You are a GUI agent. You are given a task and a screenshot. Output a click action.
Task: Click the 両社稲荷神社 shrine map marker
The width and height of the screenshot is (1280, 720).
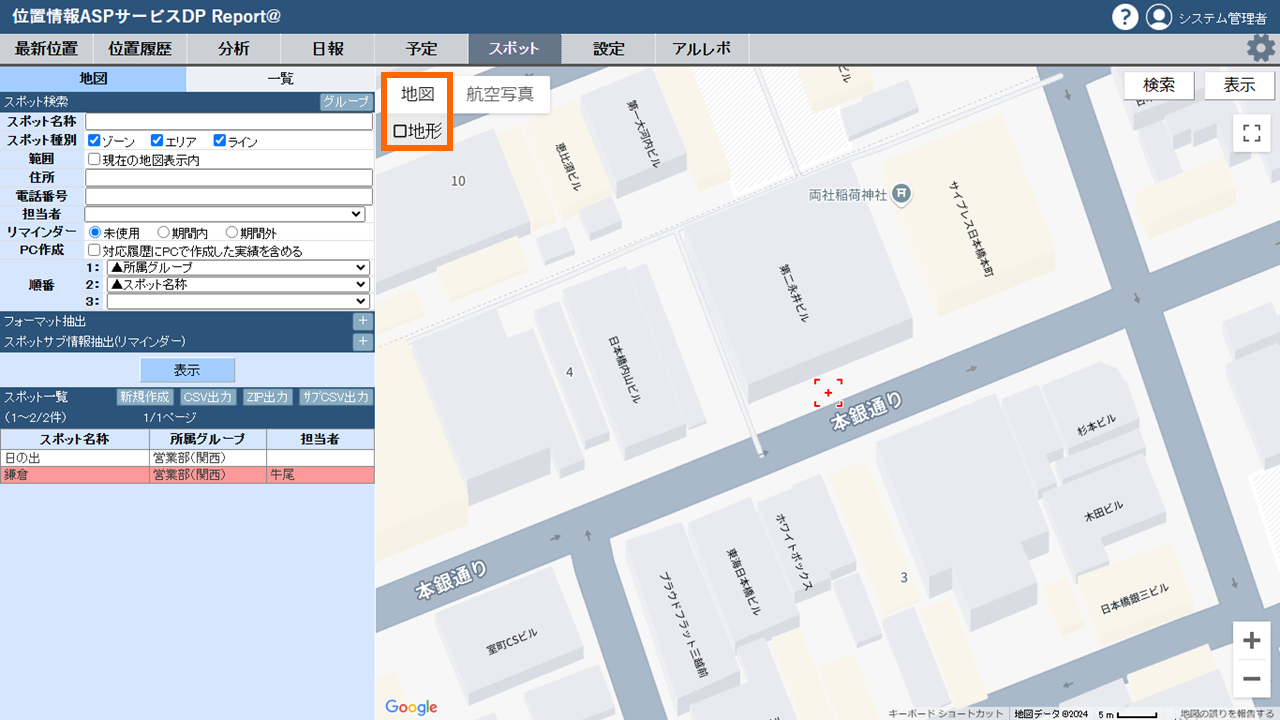(x=901, y=193)
